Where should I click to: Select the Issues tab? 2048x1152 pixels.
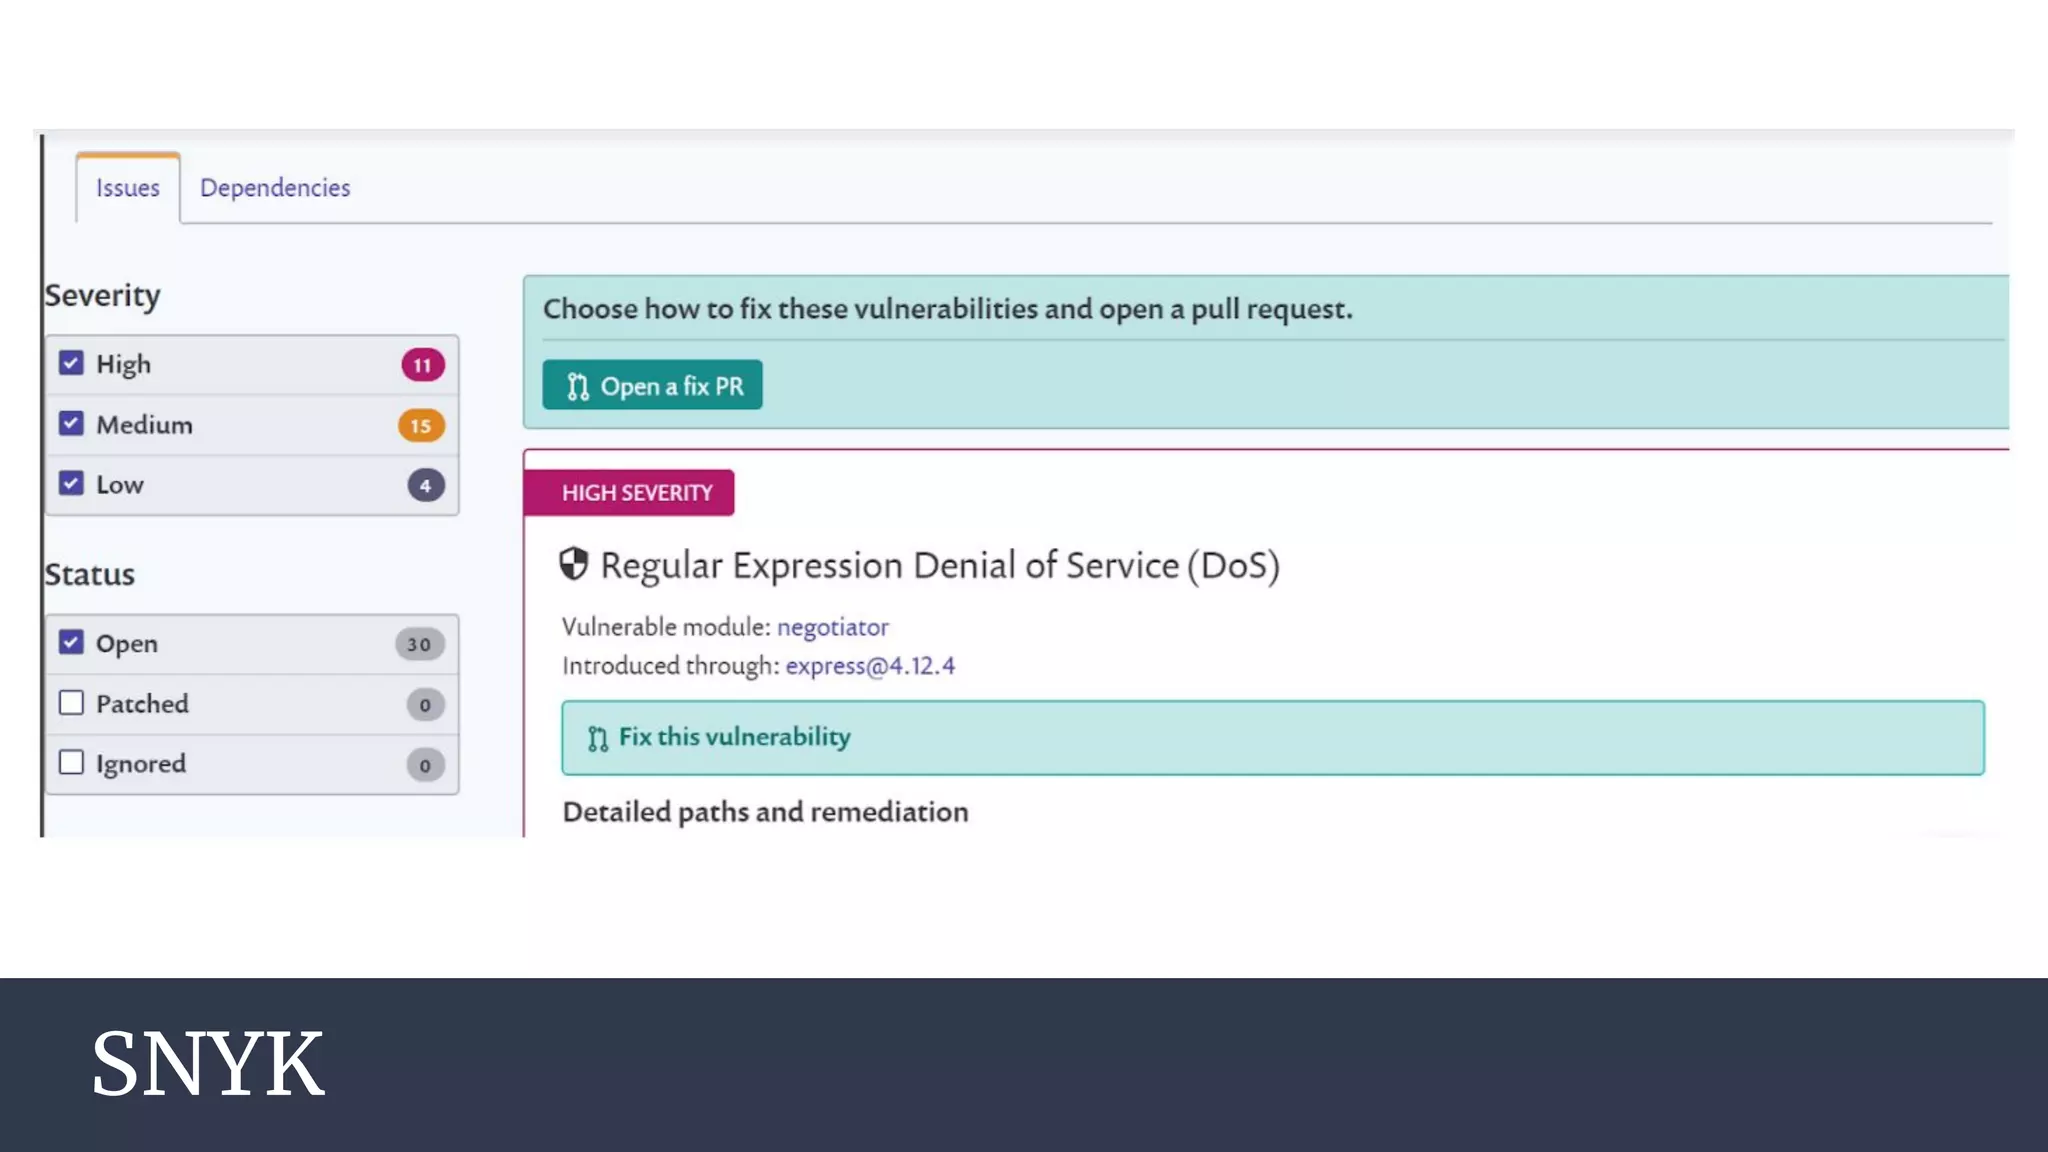pyautogui.click(x=128, y=188)
